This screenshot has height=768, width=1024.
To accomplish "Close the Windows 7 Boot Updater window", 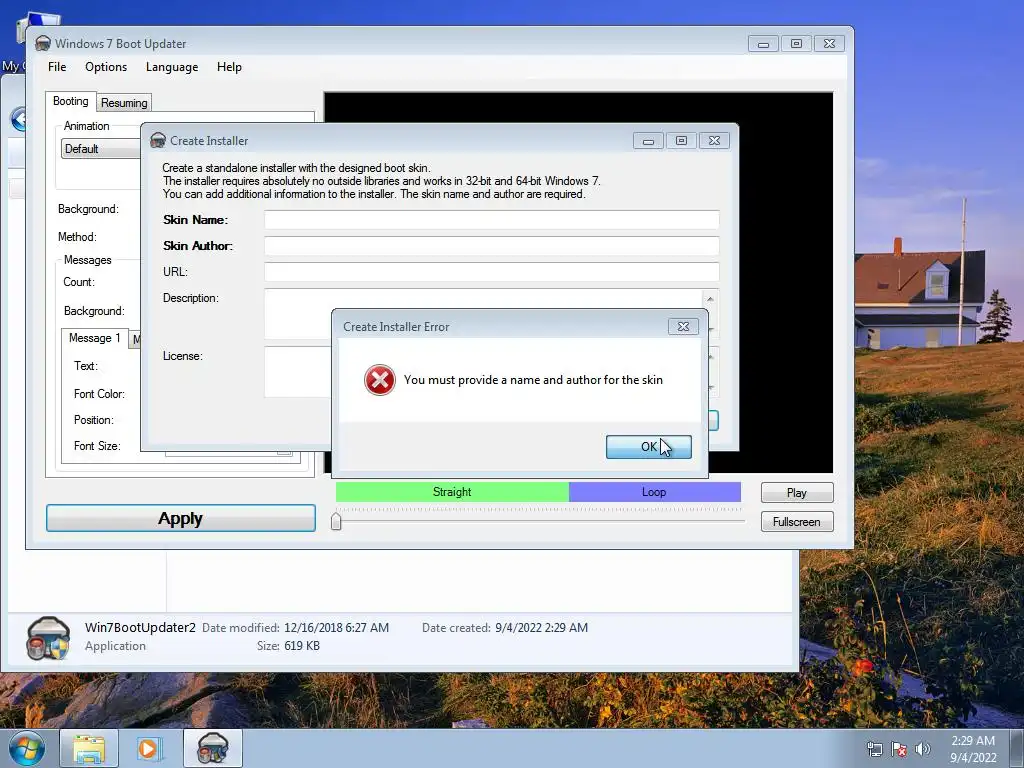I will coord(829,44).
